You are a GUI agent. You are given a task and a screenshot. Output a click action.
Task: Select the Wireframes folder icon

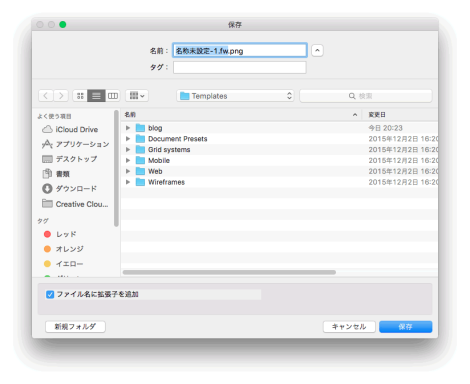coord(140,182)
